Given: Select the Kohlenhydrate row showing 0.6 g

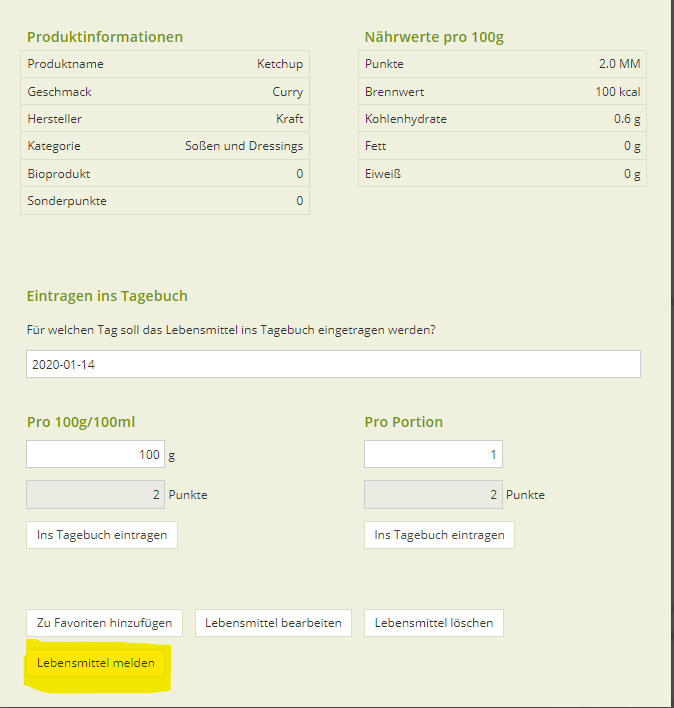Looking at the screenshot, I should (x=502, y=119).
